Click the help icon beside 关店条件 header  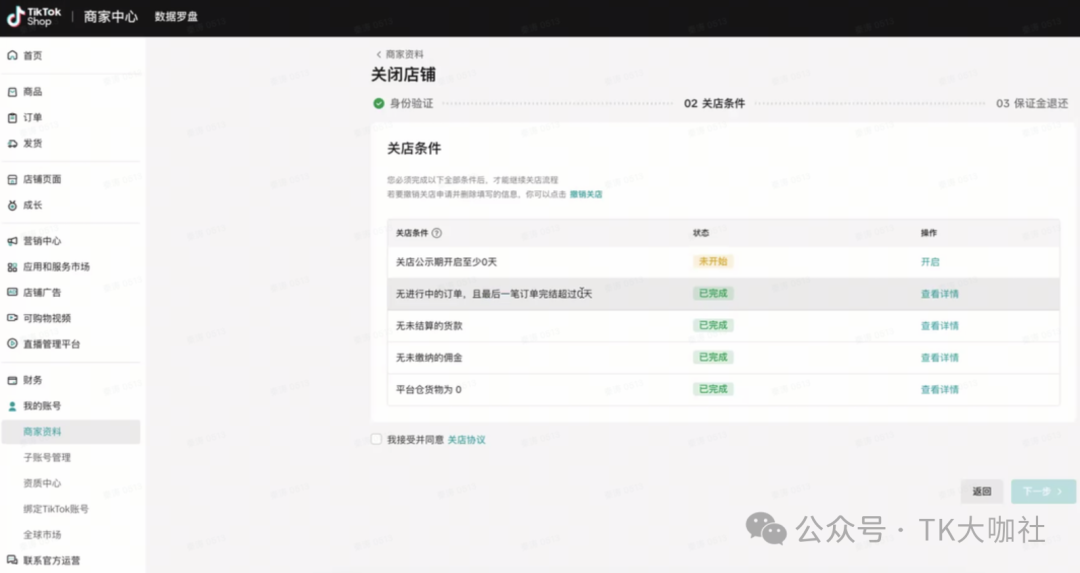point(437,233)
